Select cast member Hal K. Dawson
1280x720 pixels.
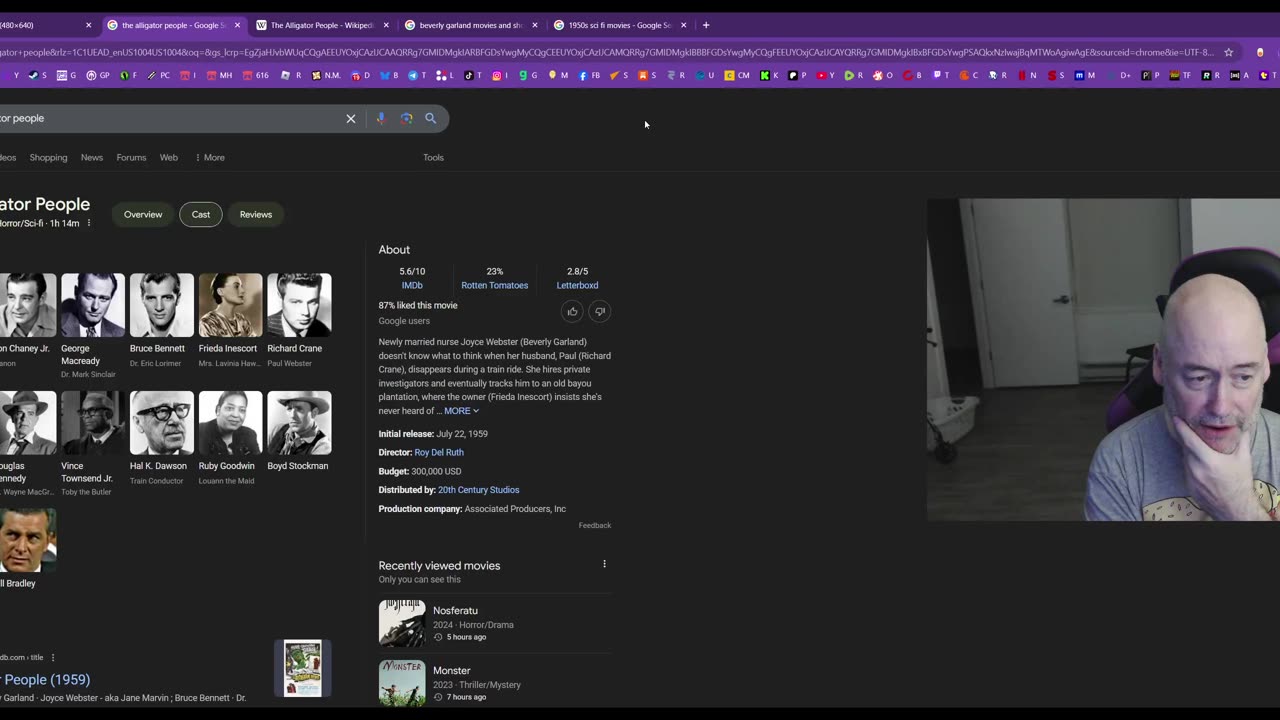point(161,437)
